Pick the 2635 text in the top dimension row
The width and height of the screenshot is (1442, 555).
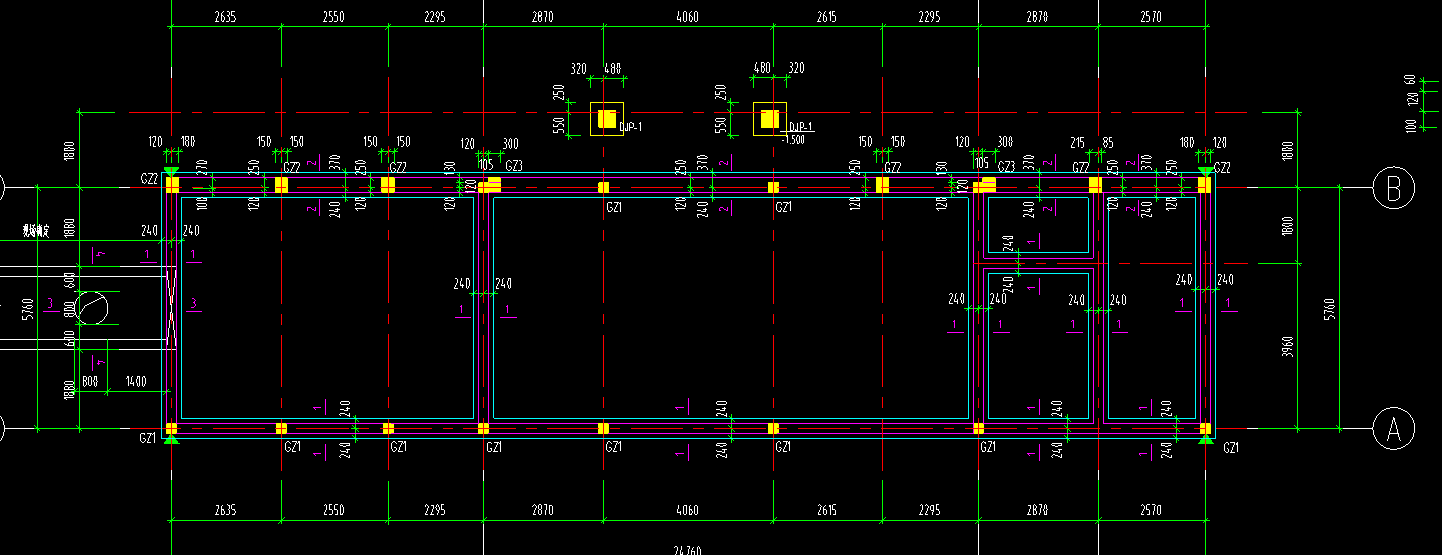(x=225, y=17)
